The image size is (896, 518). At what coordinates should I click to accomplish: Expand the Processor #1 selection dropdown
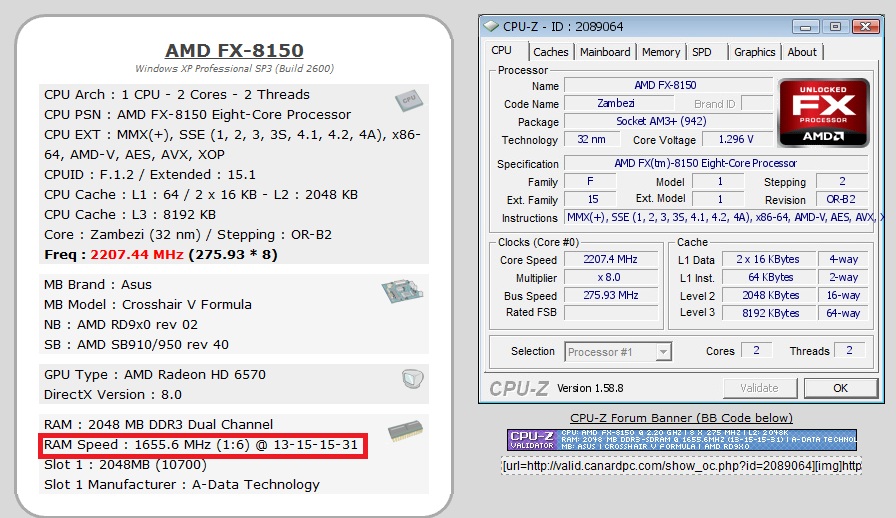(x=663, y=352)
